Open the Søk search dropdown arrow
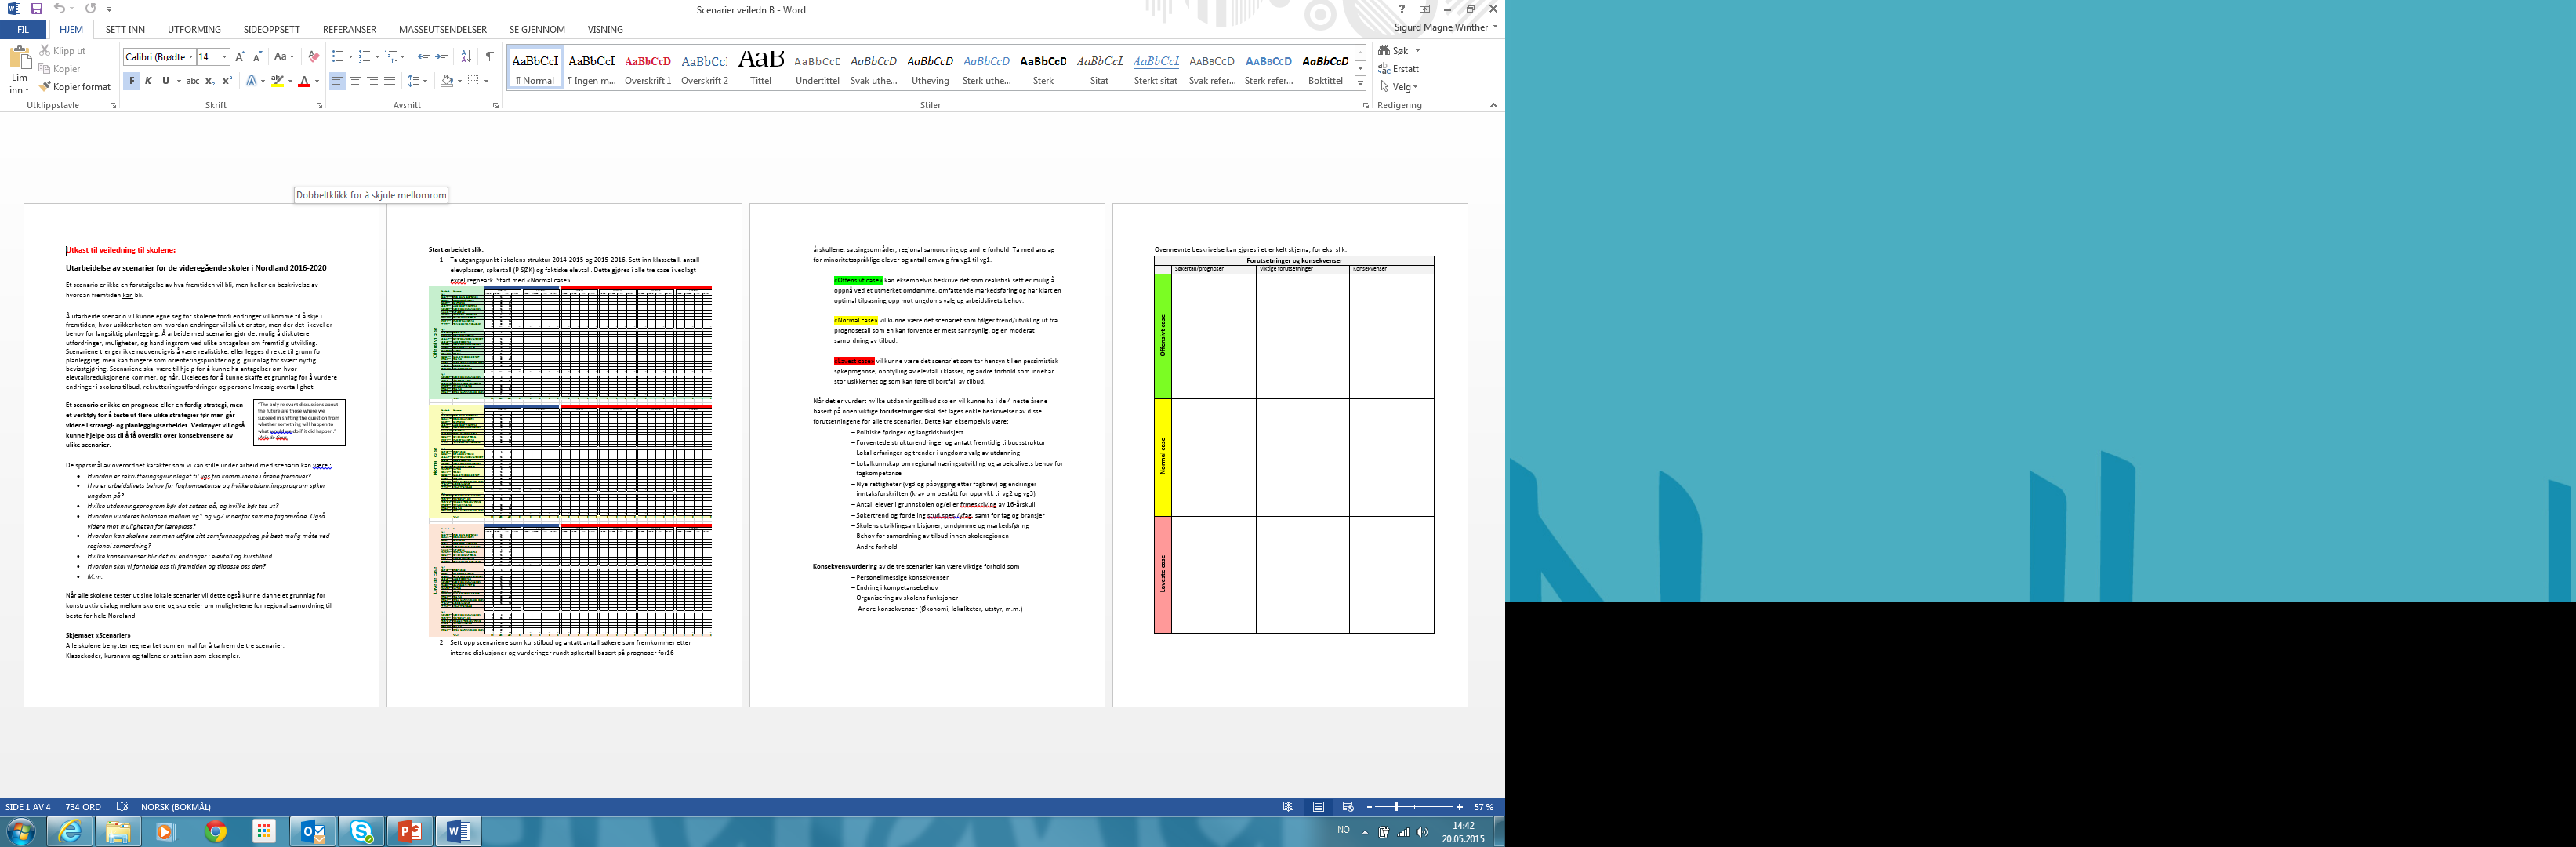Screen dimensions: 2576x847 (1417, 50)
